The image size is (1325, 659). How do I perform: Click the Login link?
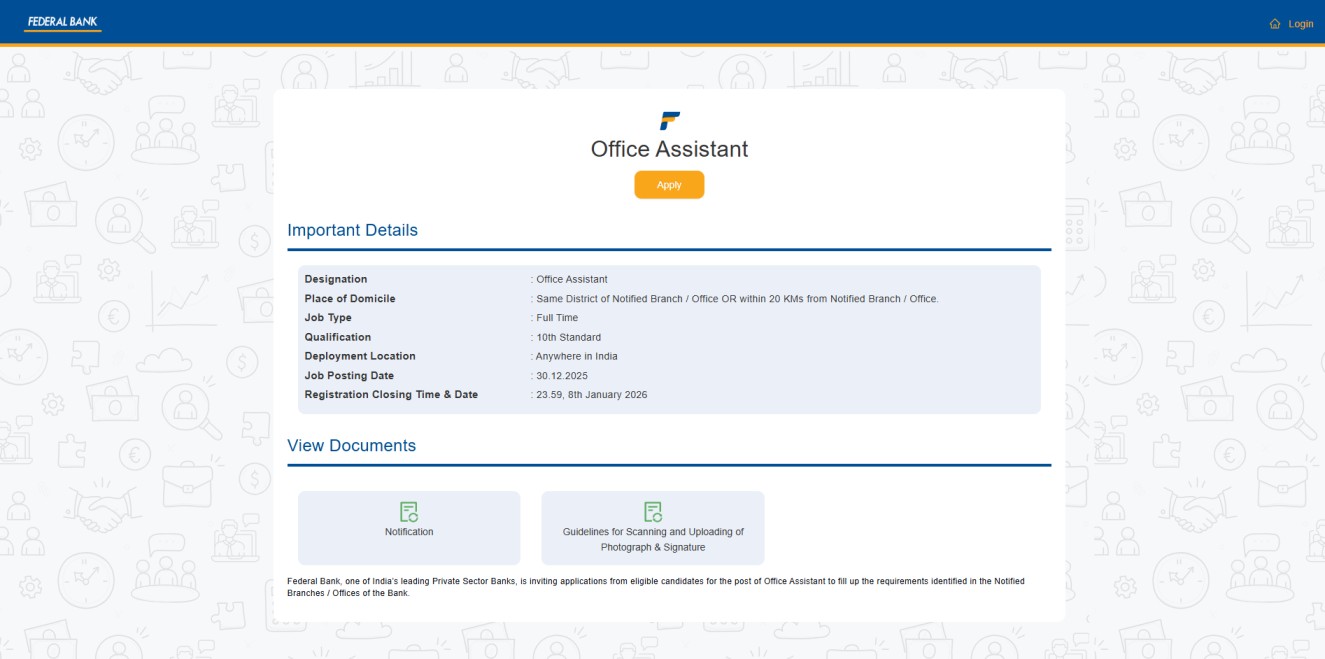pyautogui.click(x=1301, y=23)
